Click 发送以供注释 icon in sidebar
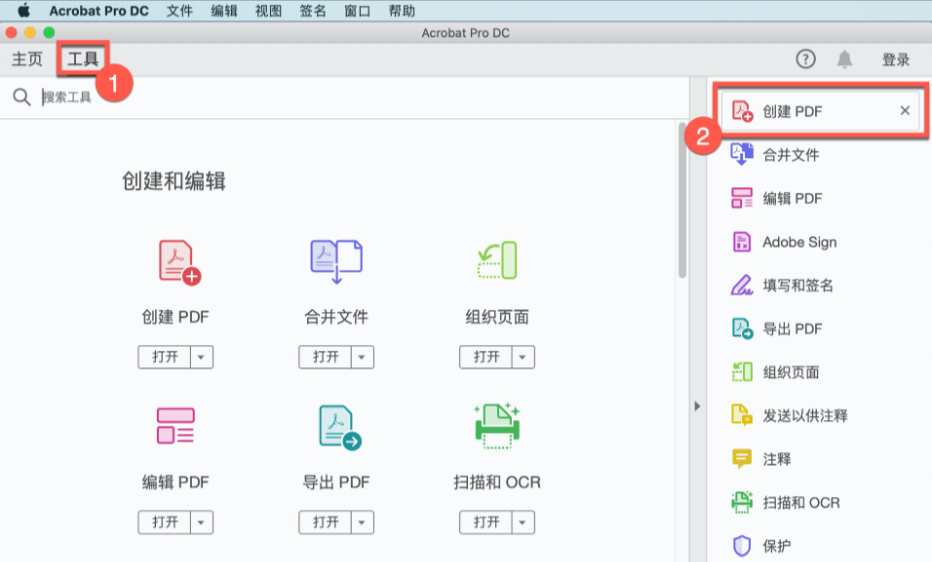This screenshot has width=932, height=562. coord(742,415)
